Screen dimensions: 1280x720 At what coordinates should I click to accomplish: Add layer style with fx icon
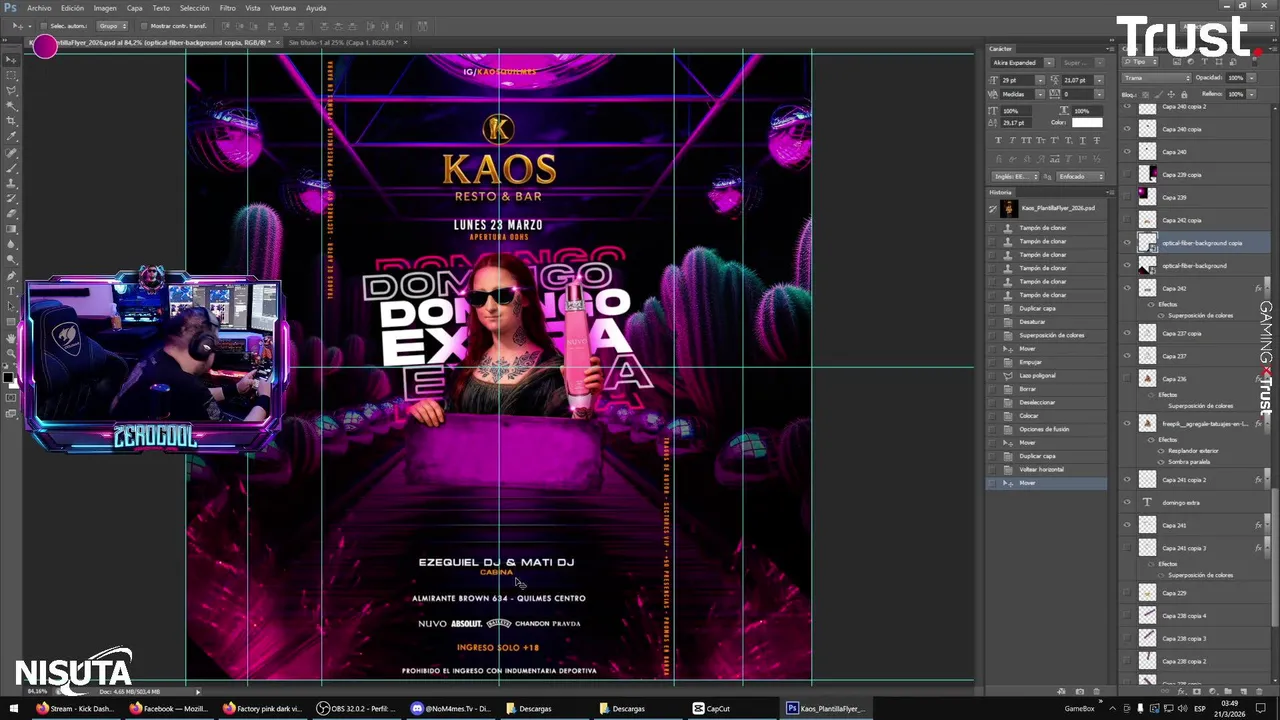coord(1181,691)
